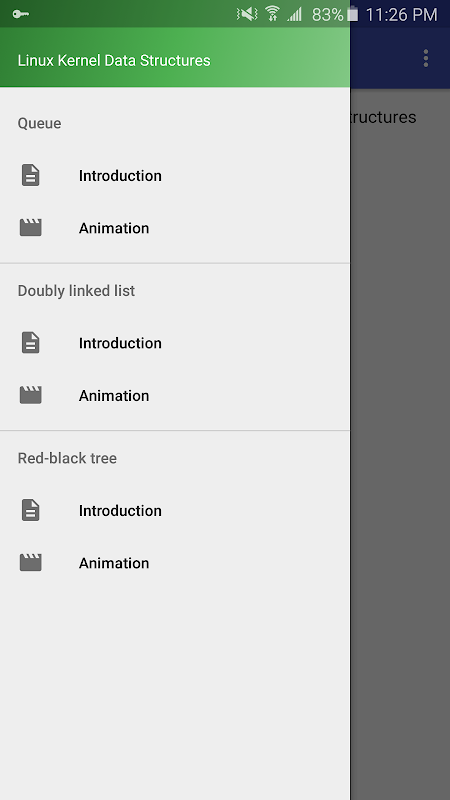Viewport: 450px width, 800px height.
Task: Tap the document icon under Queue
Action: point(31,175)
